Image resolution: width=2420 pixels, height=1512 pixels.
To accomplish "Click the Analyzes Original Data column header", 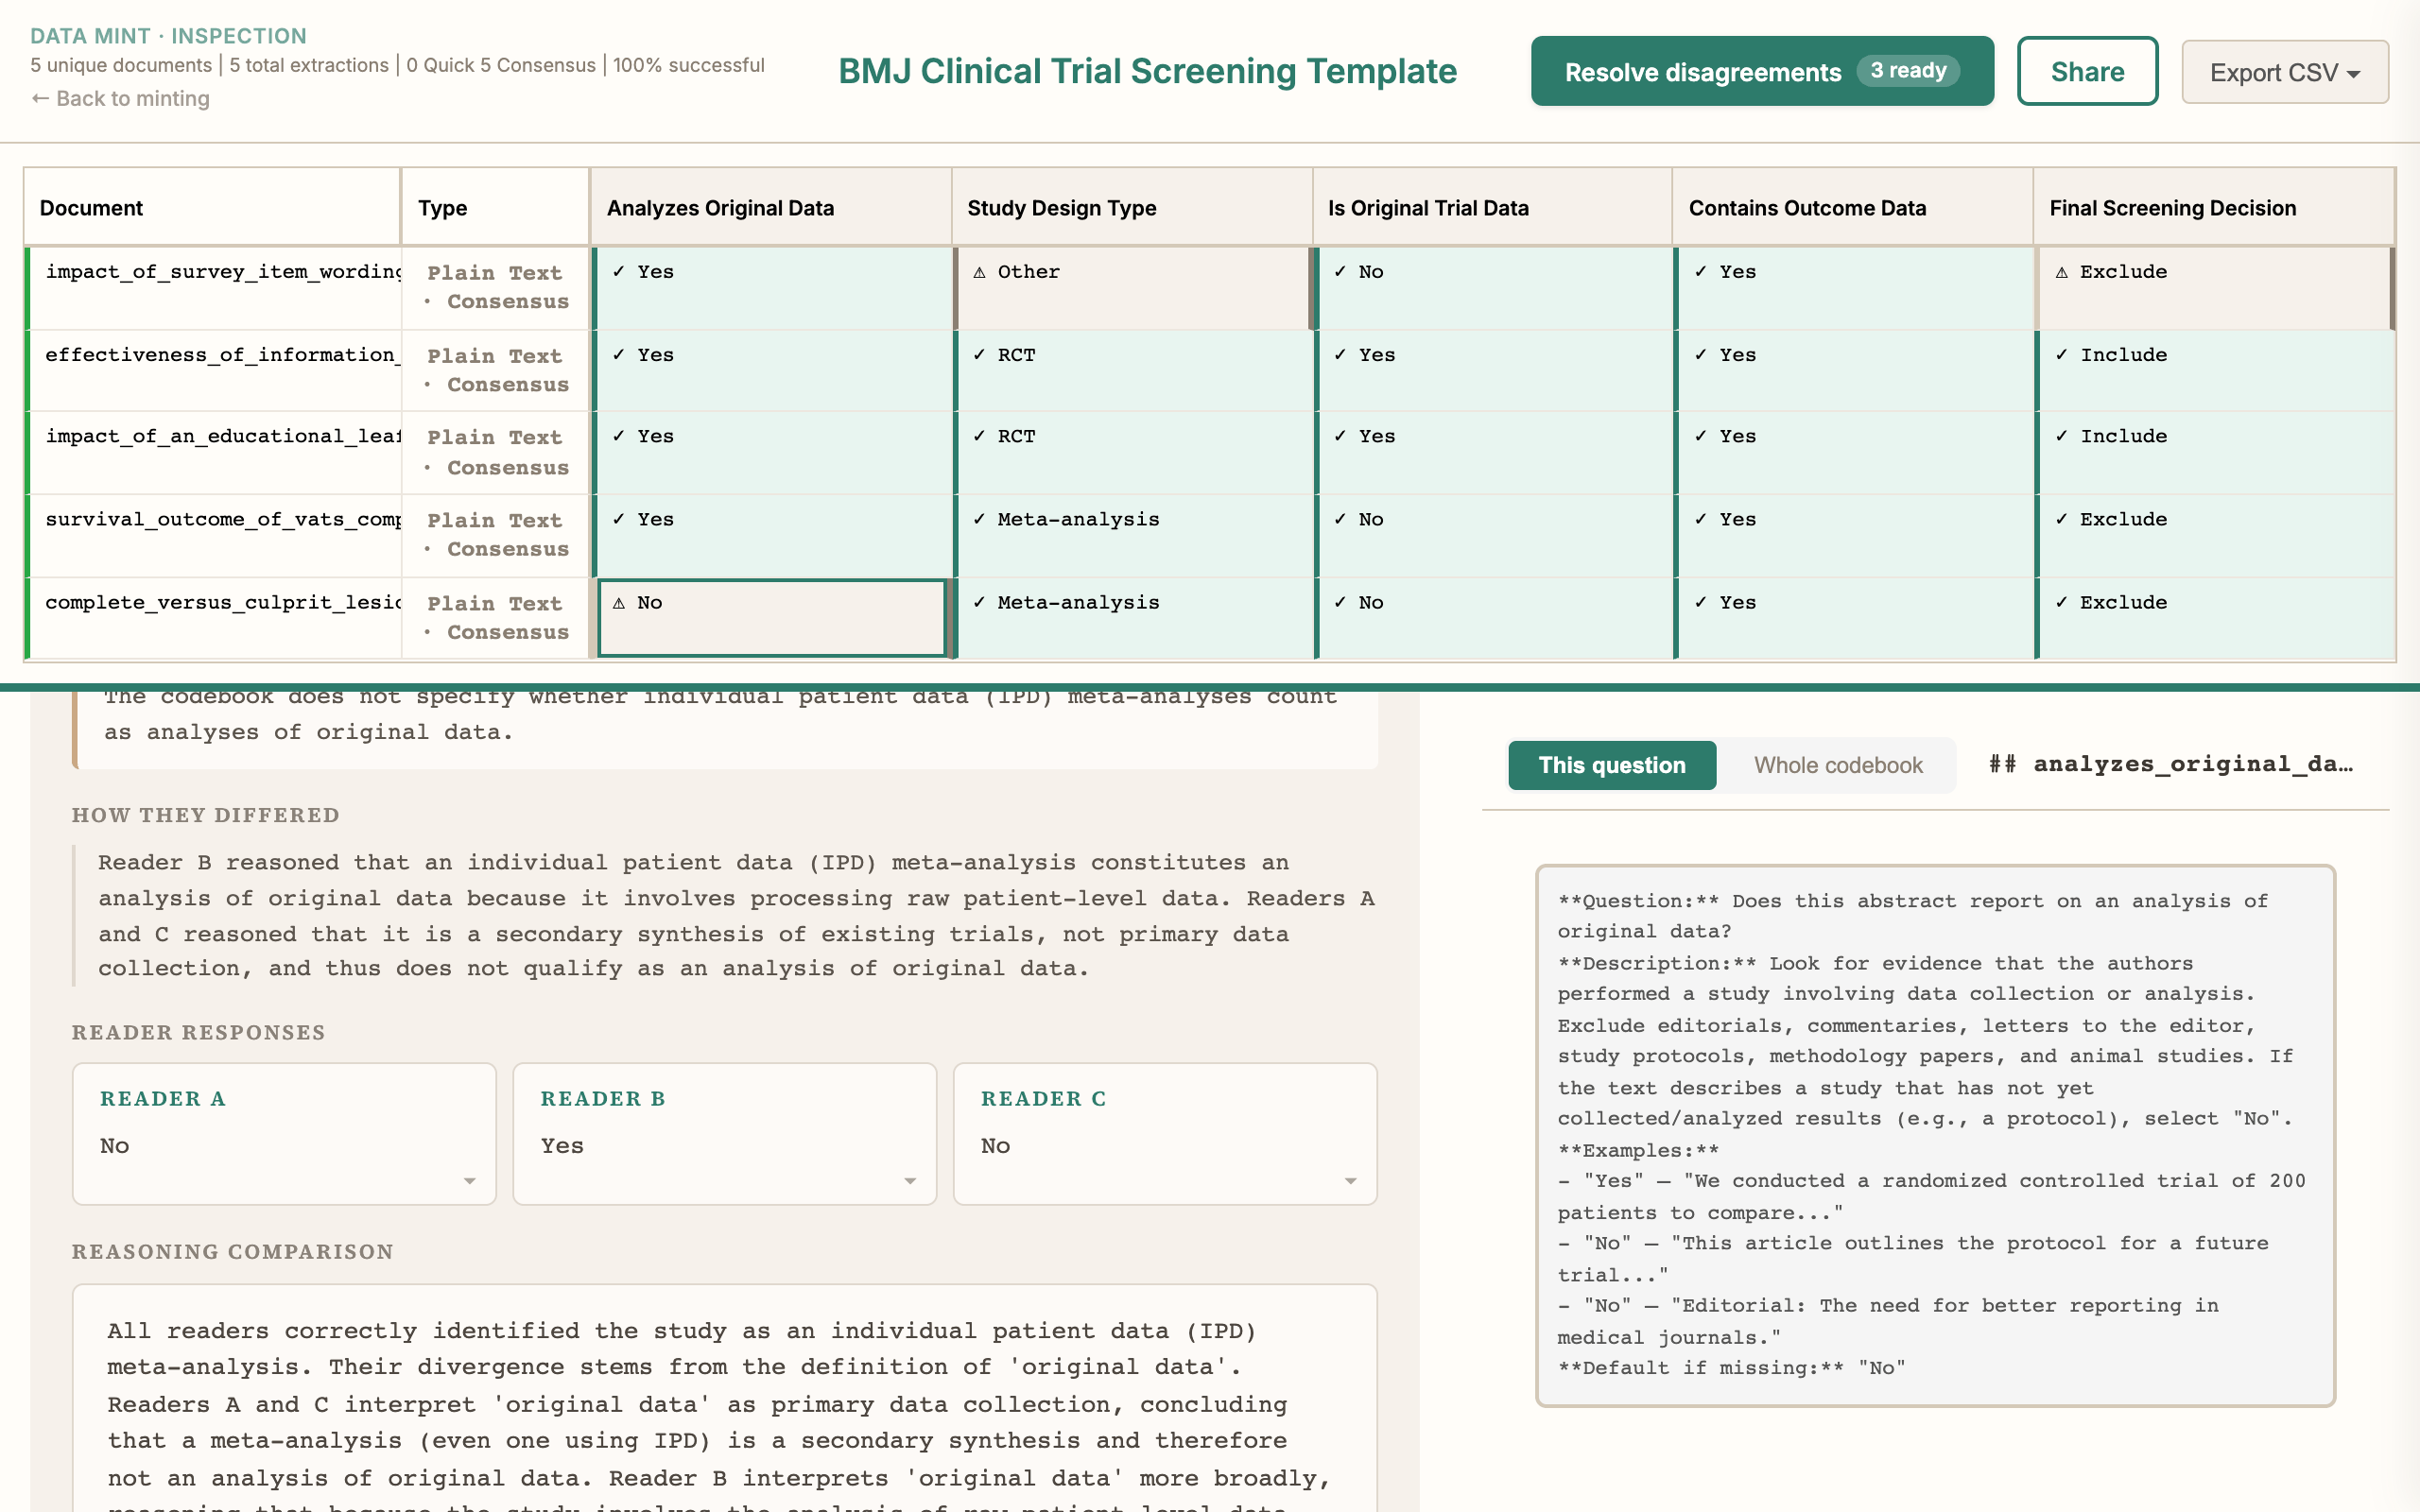I will point(770,208).
